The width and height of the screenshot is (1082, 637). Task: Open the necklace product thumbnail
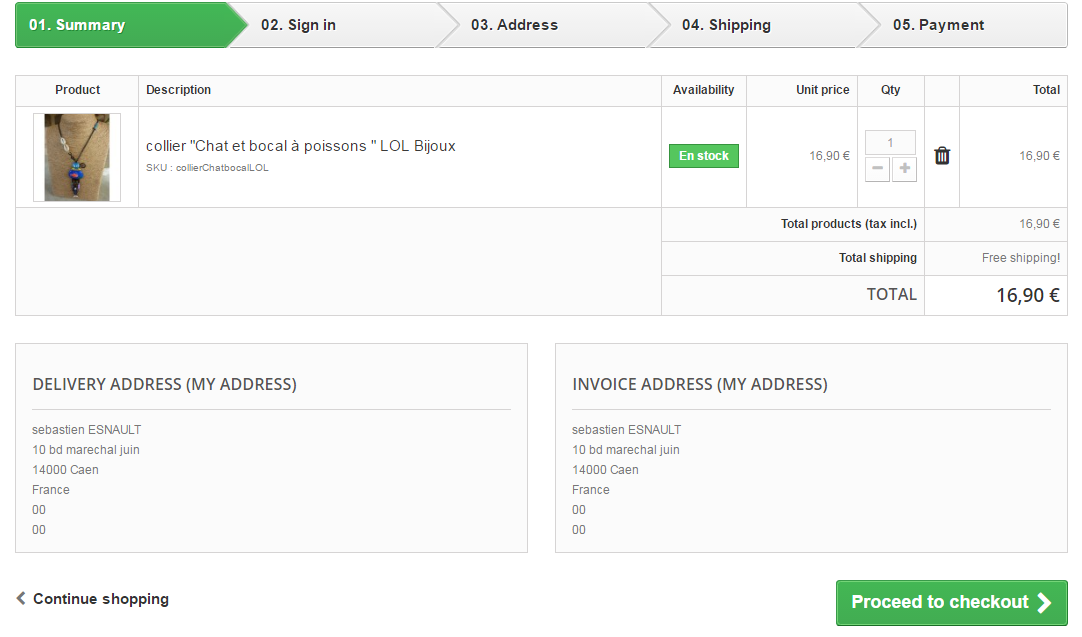click(77, 157)
